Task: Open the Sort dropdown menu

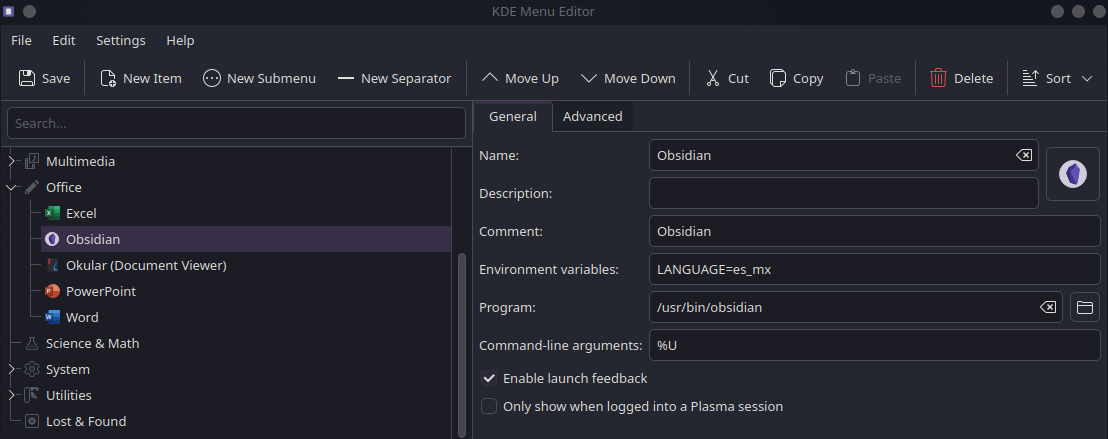Action: (x=1057, y=78)
